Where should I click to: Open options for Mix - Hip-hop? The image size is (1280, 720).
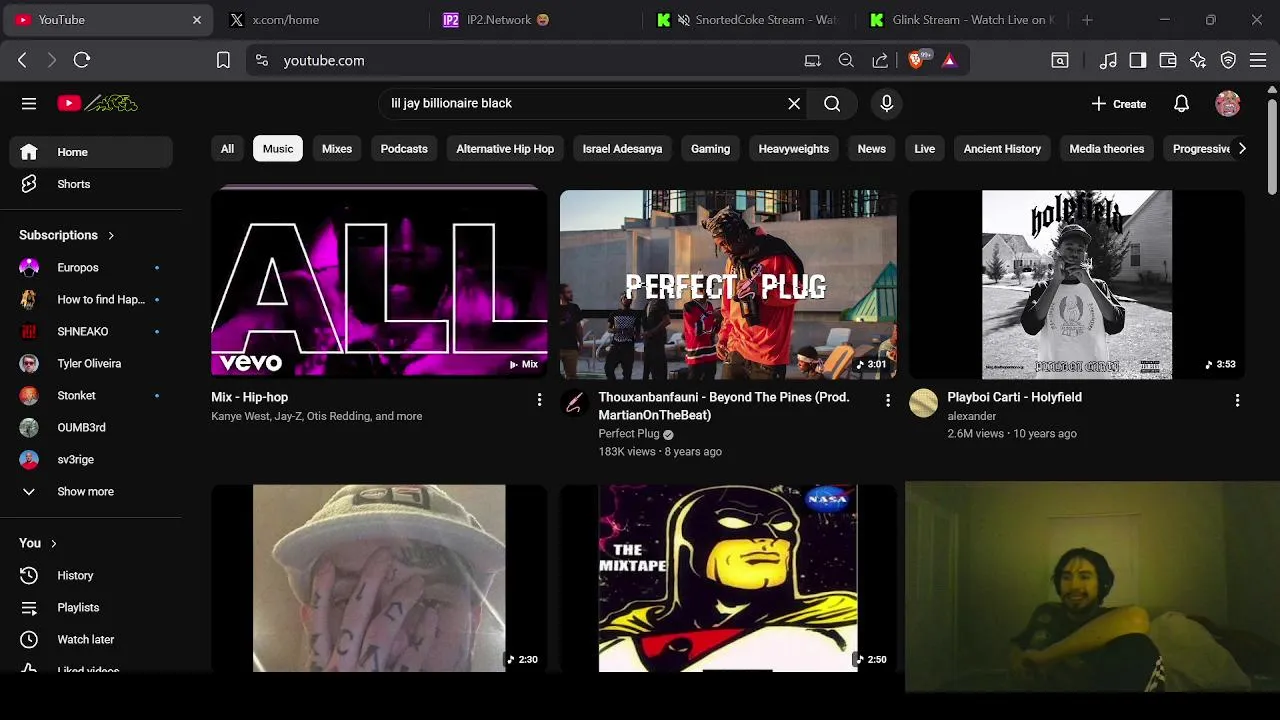539,400
